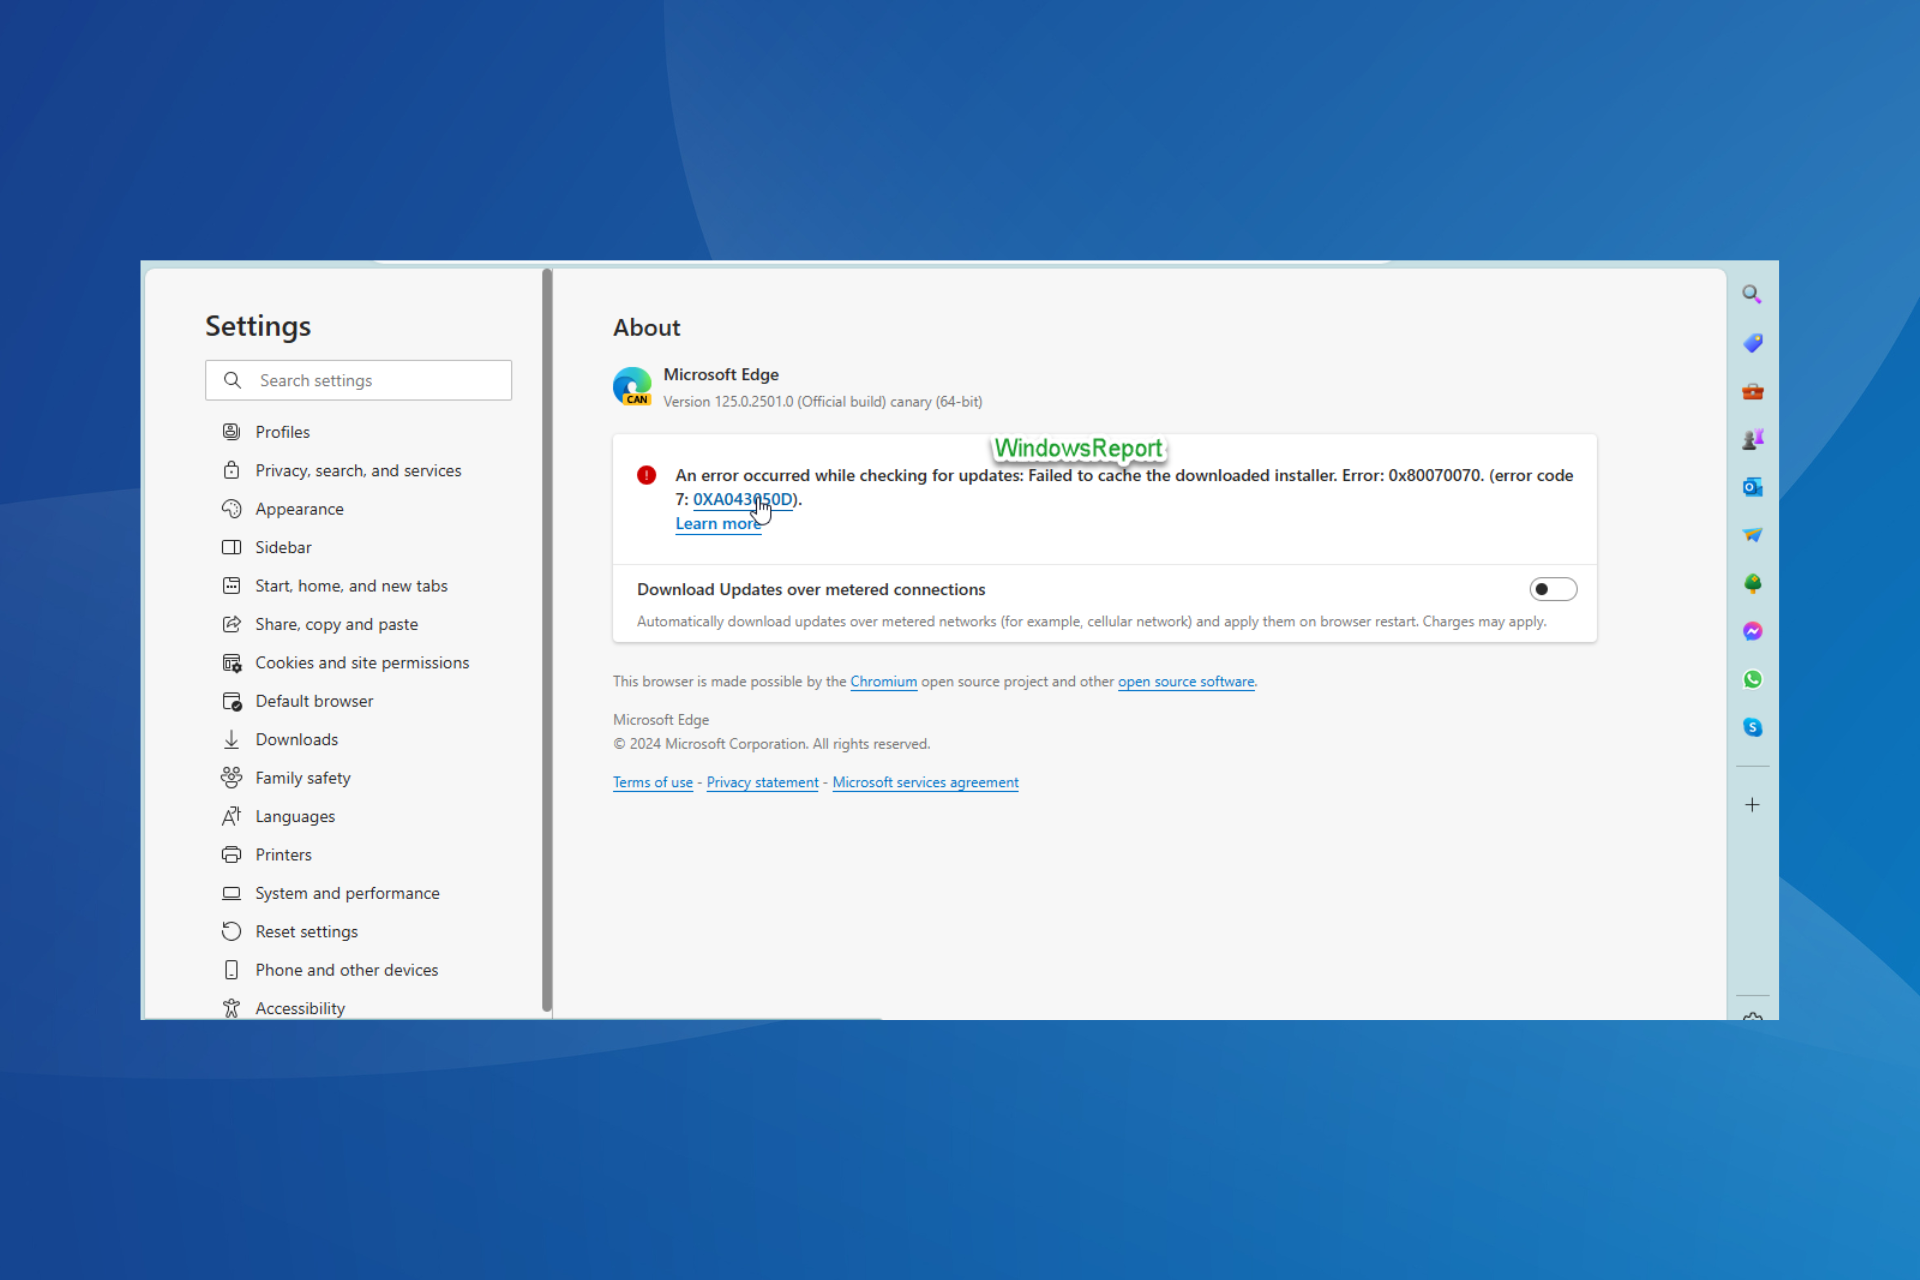
Task: Open the Microsoft services agreement link
Action: tap(925, 783)
